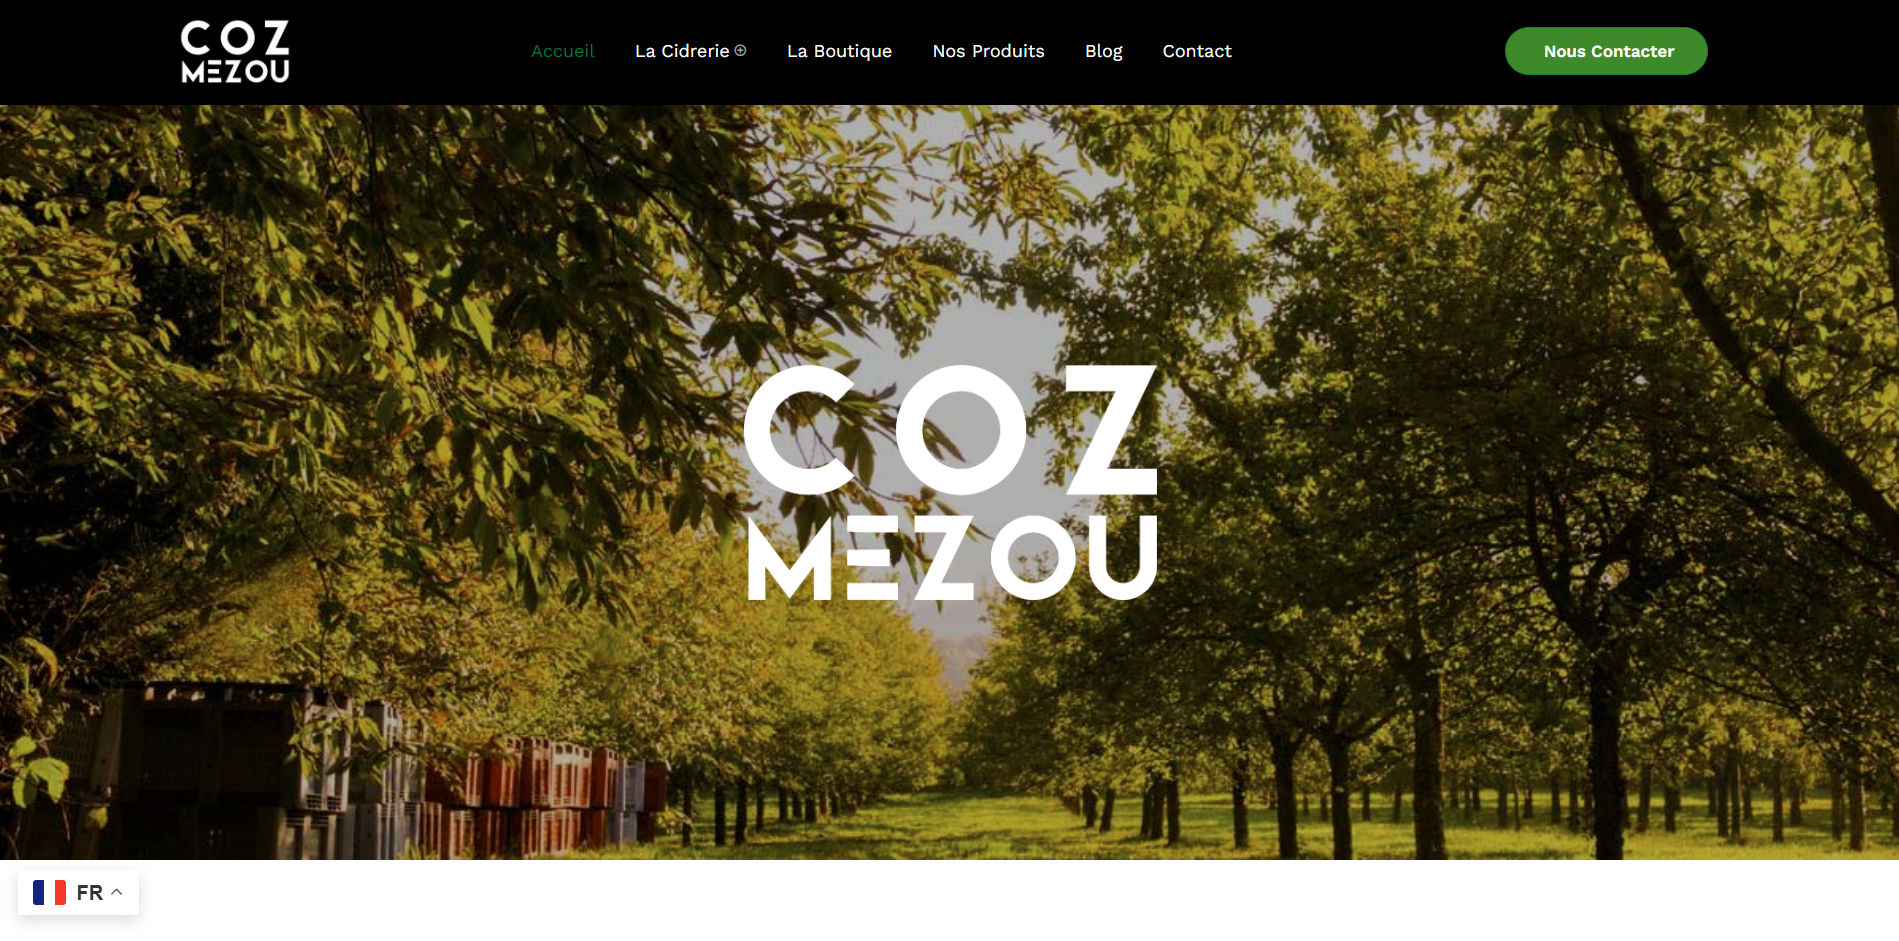This screenshot has height=941, width=1899.
Task: Click the letter Z in header logo
Action: 270,38
